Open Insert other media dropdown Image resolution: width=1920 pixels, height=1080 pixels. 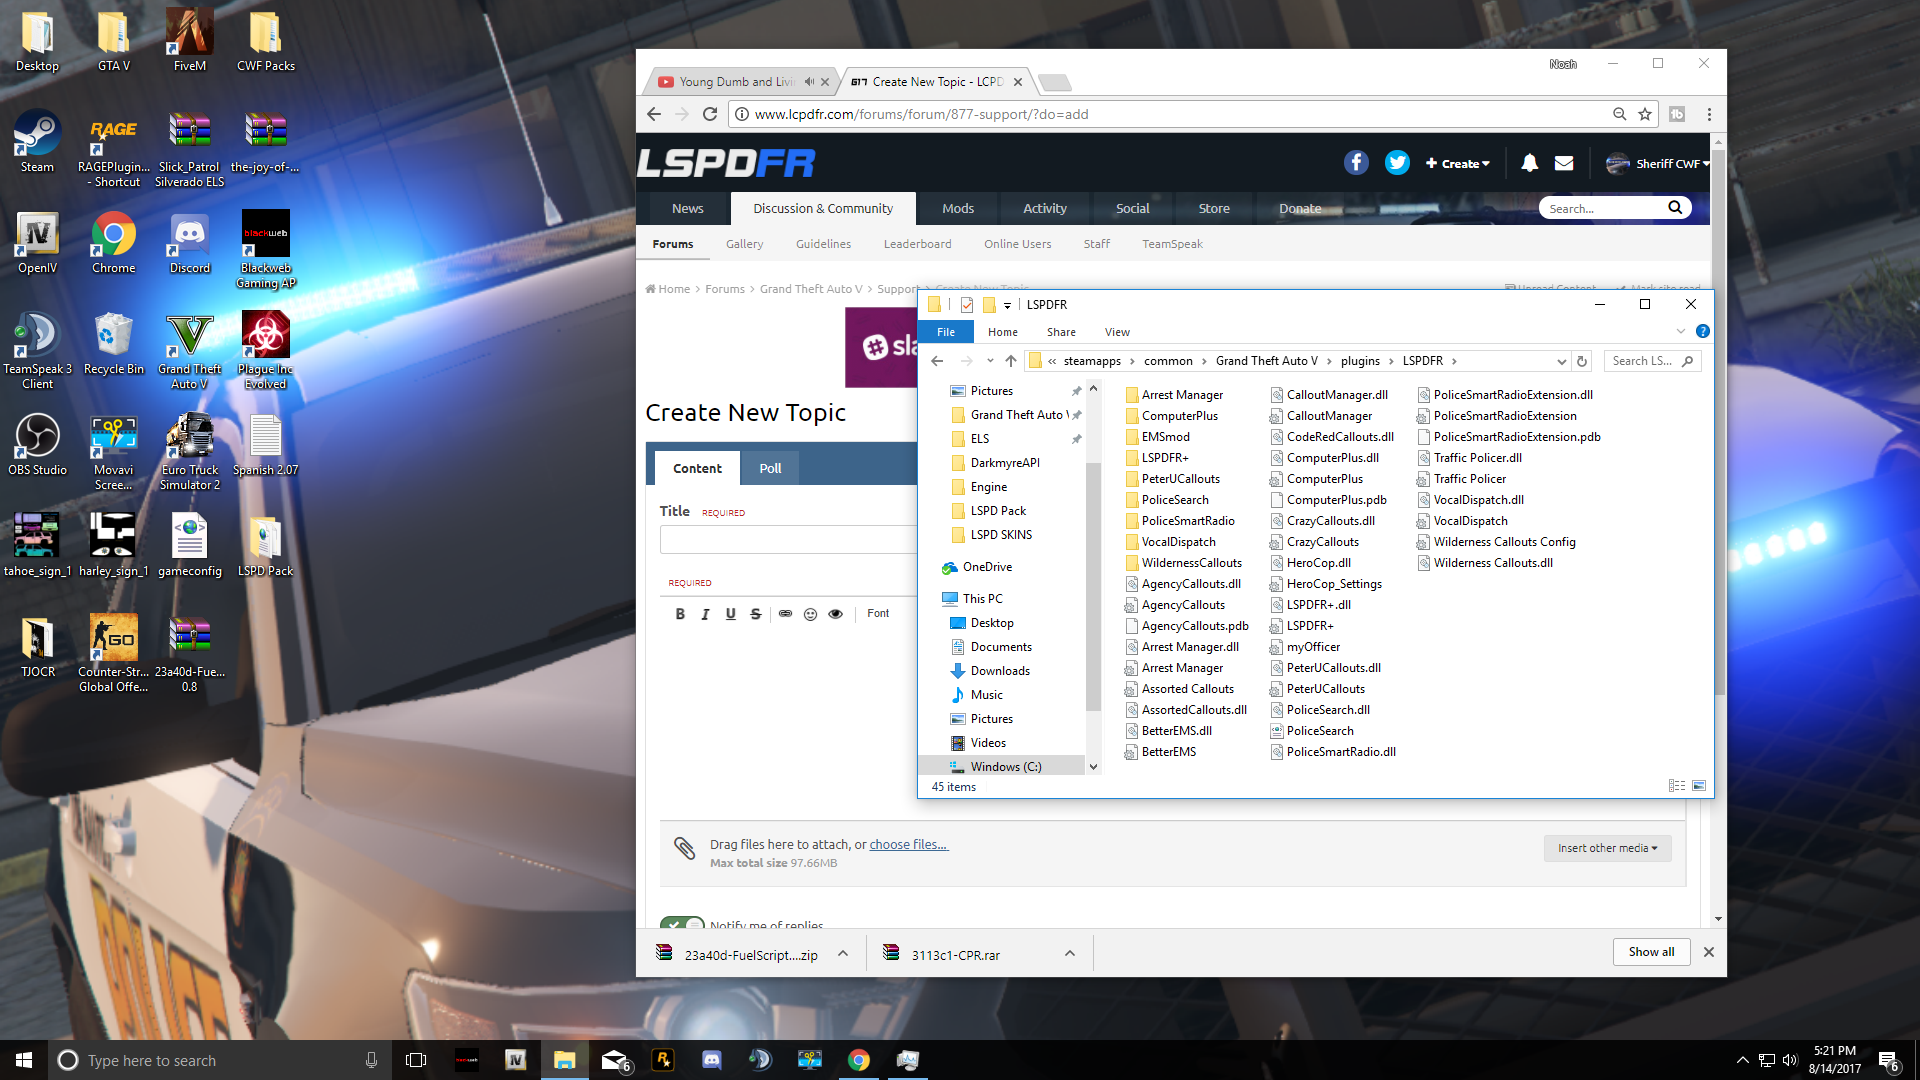(x=1607, y=848)
